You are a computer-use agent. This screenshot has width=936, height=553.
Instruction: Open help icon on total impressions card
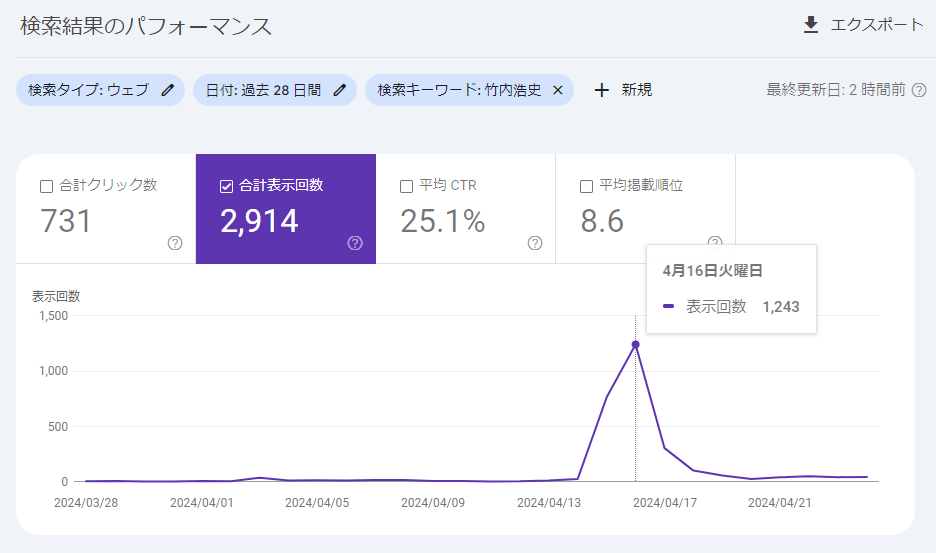tap(355, 243)
